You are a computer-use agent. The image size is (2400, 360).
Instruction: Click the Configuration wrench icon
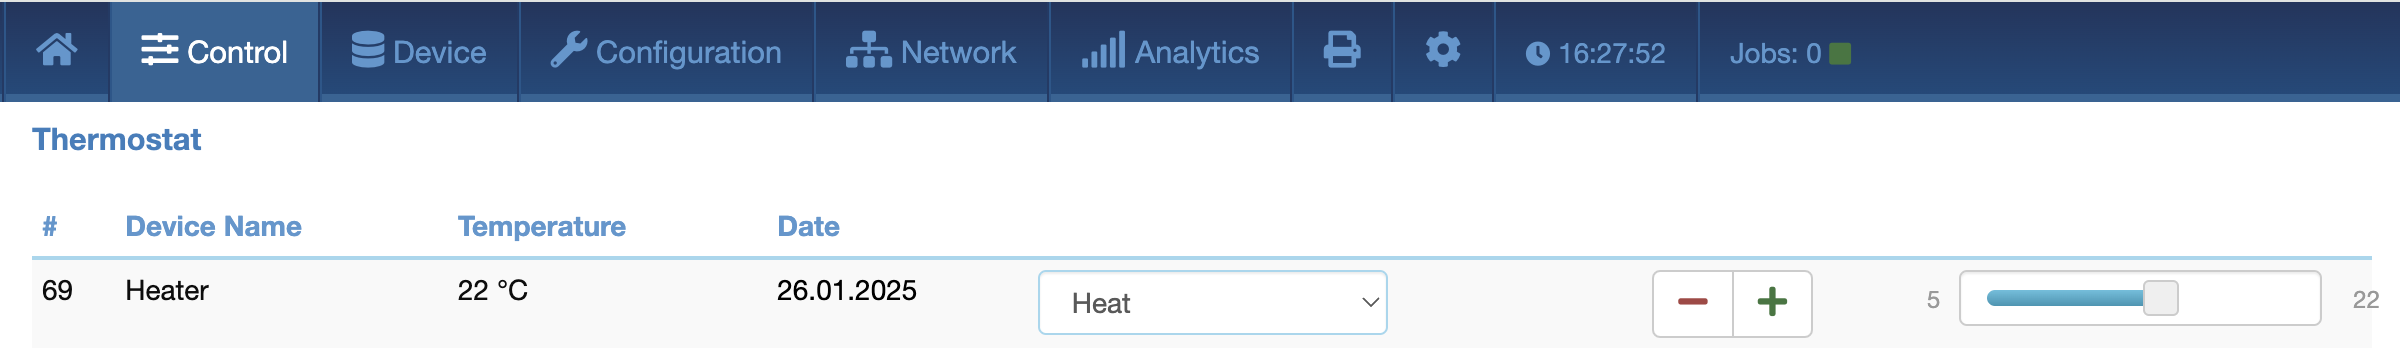click(x=569, y=50)
